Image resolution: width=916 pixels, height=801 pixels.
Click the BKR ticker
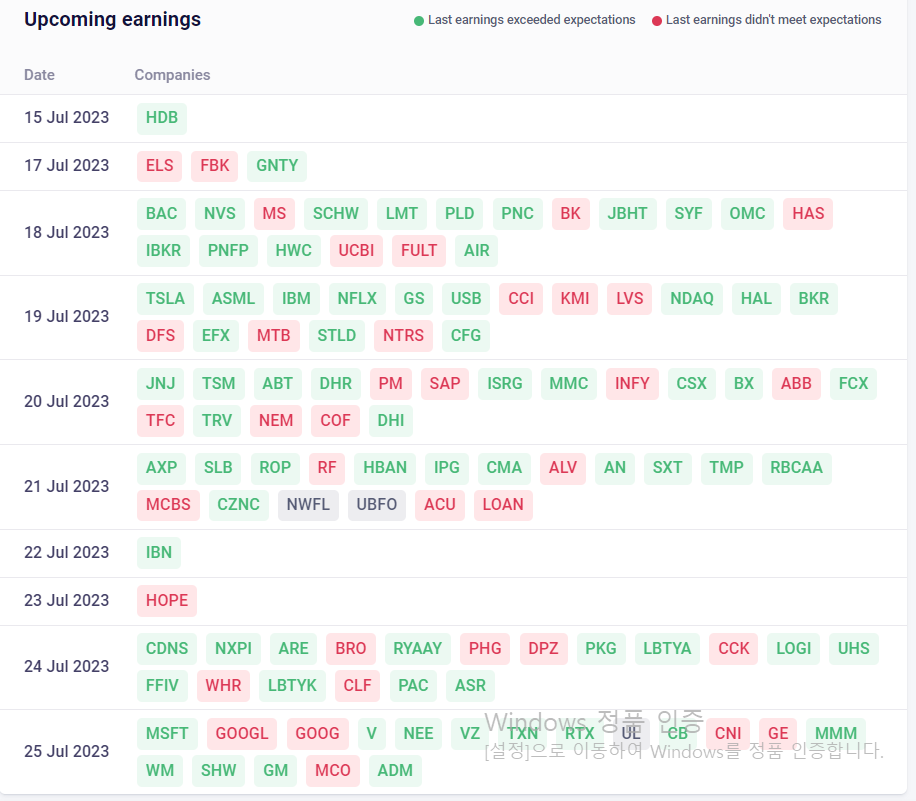pos(813,299)
